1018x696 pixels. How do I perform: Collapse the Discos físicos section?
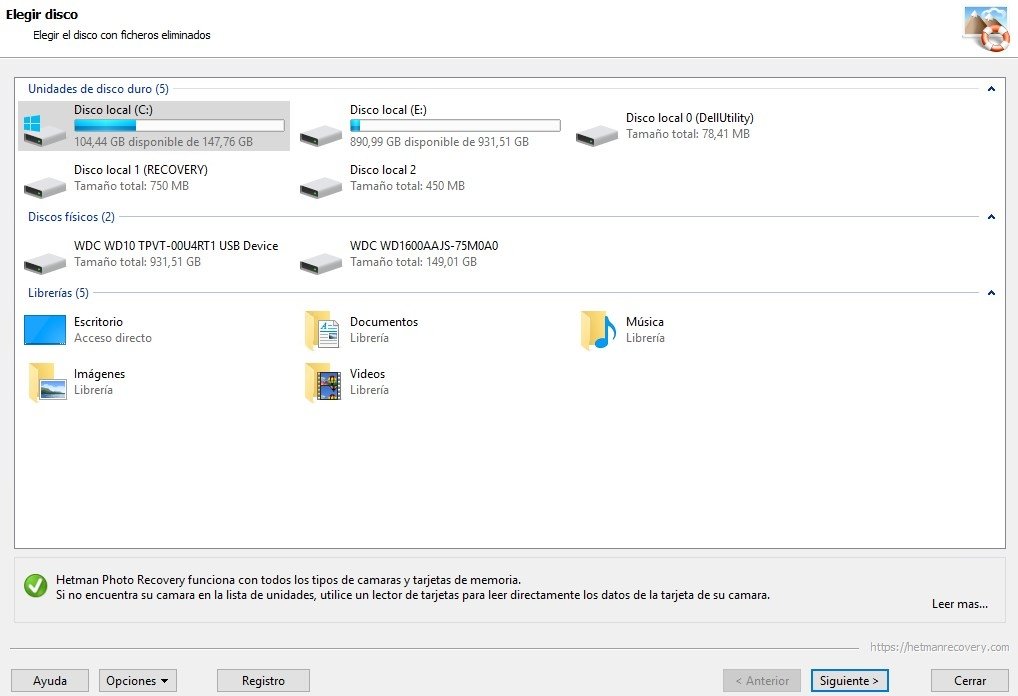coord(991,217)
